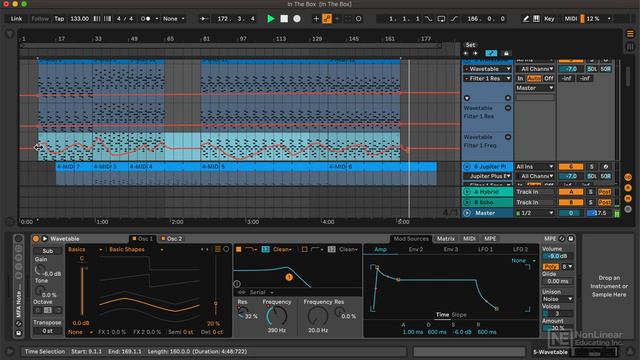Open the Master output routing dropdown
The image size is (640, 360).
(535, 88)
